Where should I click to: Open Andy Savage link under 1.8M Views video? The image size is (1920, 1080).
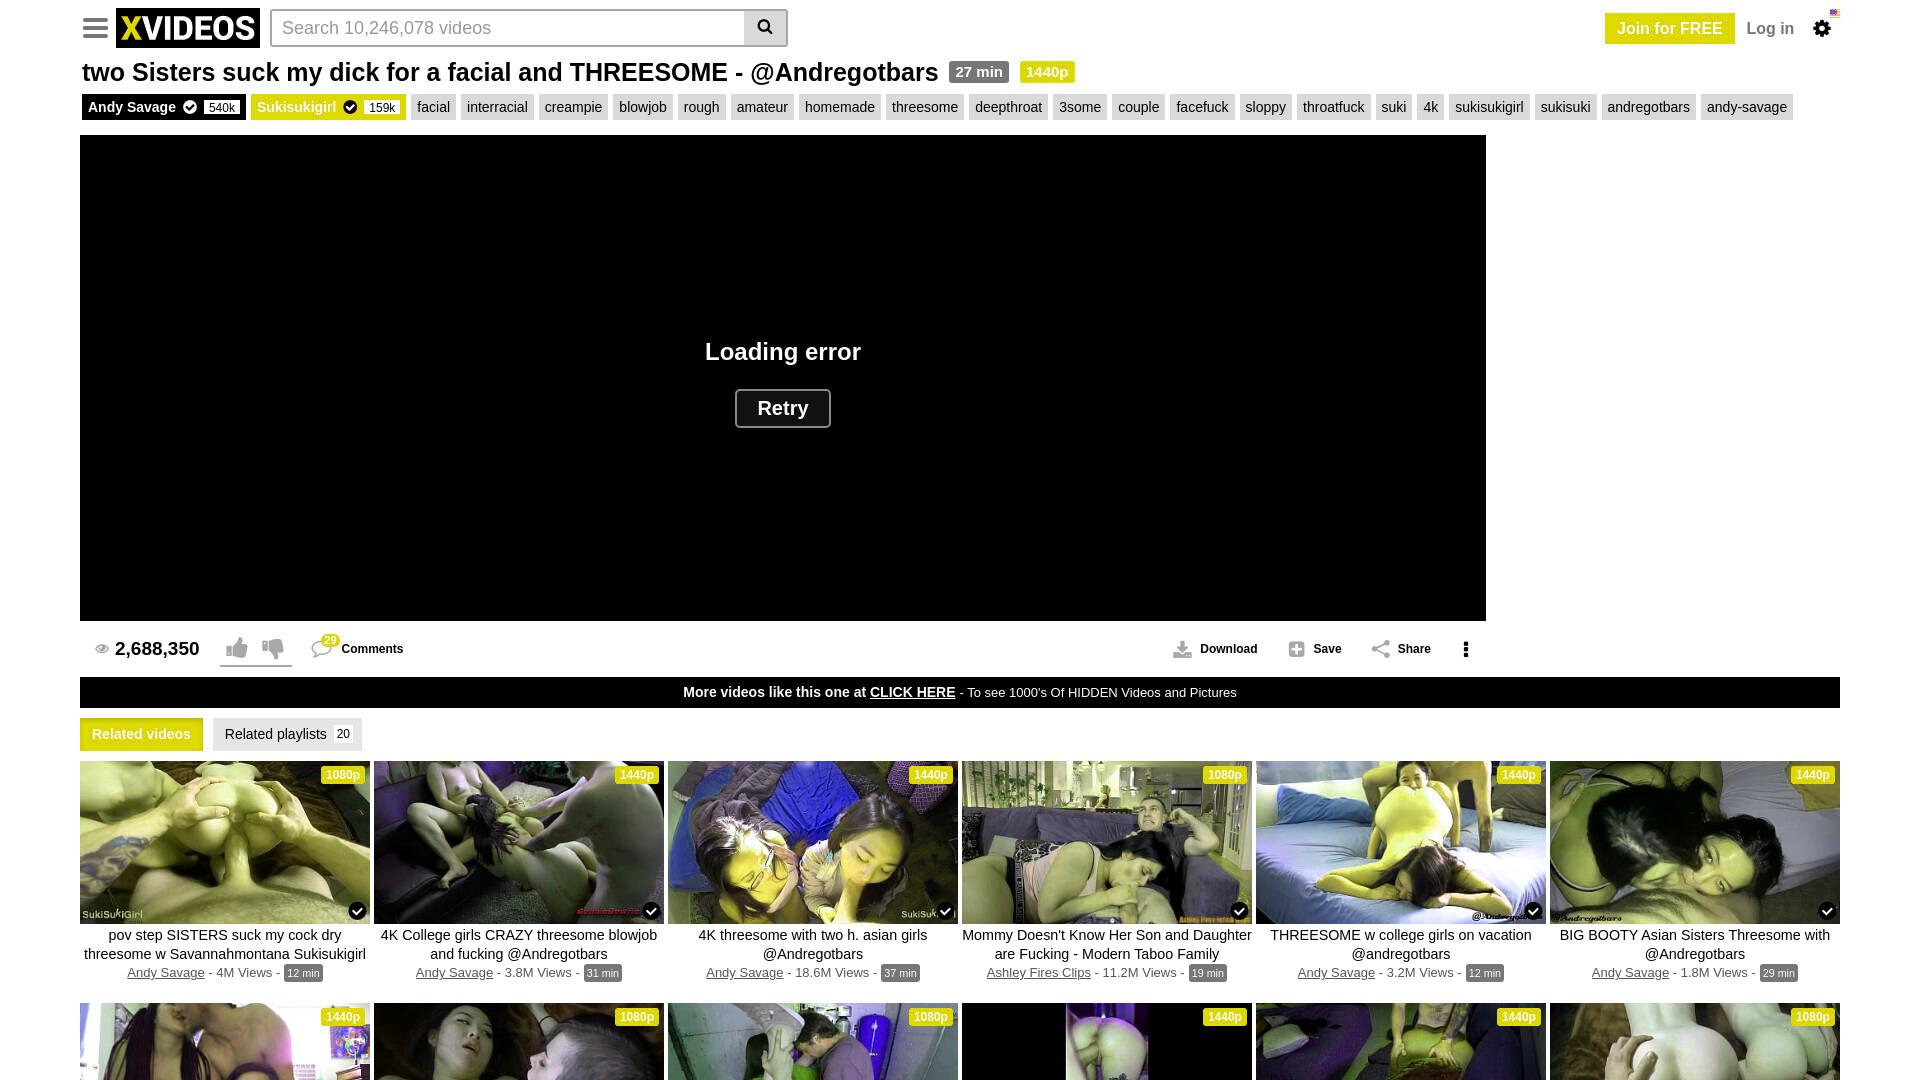click(1630, 973)
